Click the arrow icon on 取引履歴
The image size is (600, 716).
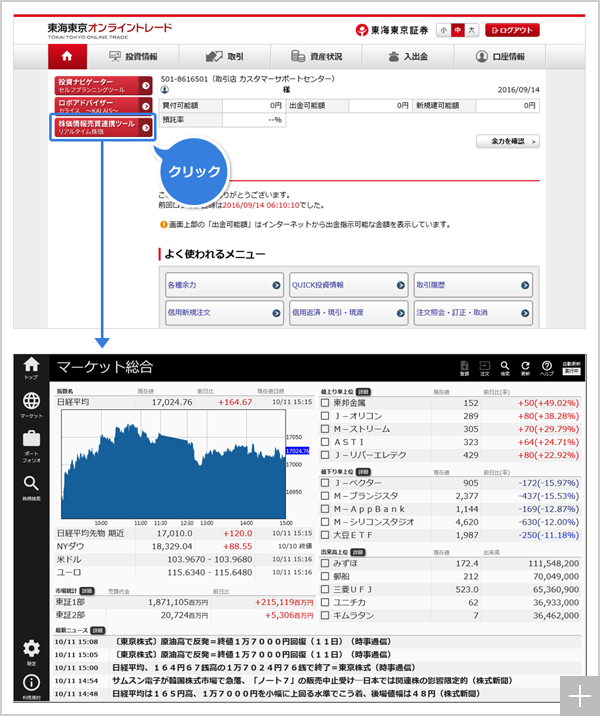(525, 285)
